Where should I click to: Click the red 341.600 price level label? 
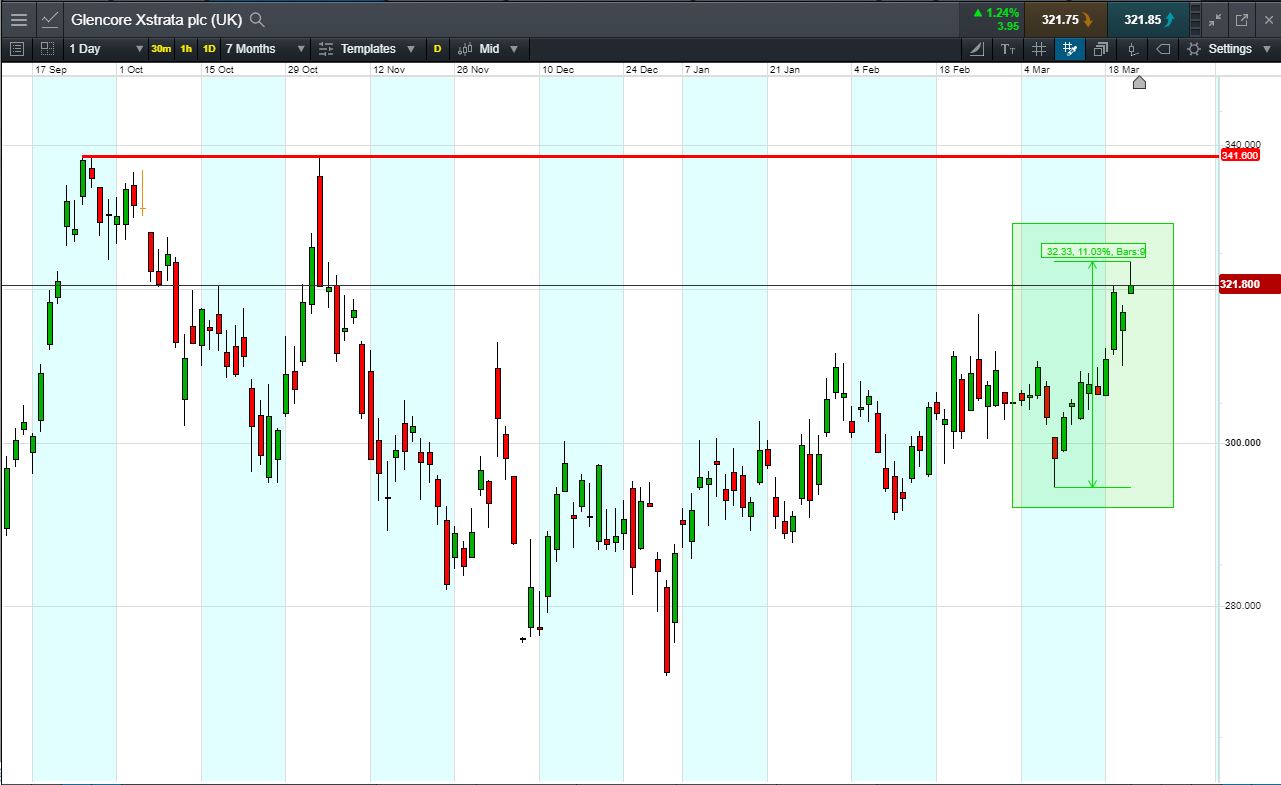[1239, 156]
